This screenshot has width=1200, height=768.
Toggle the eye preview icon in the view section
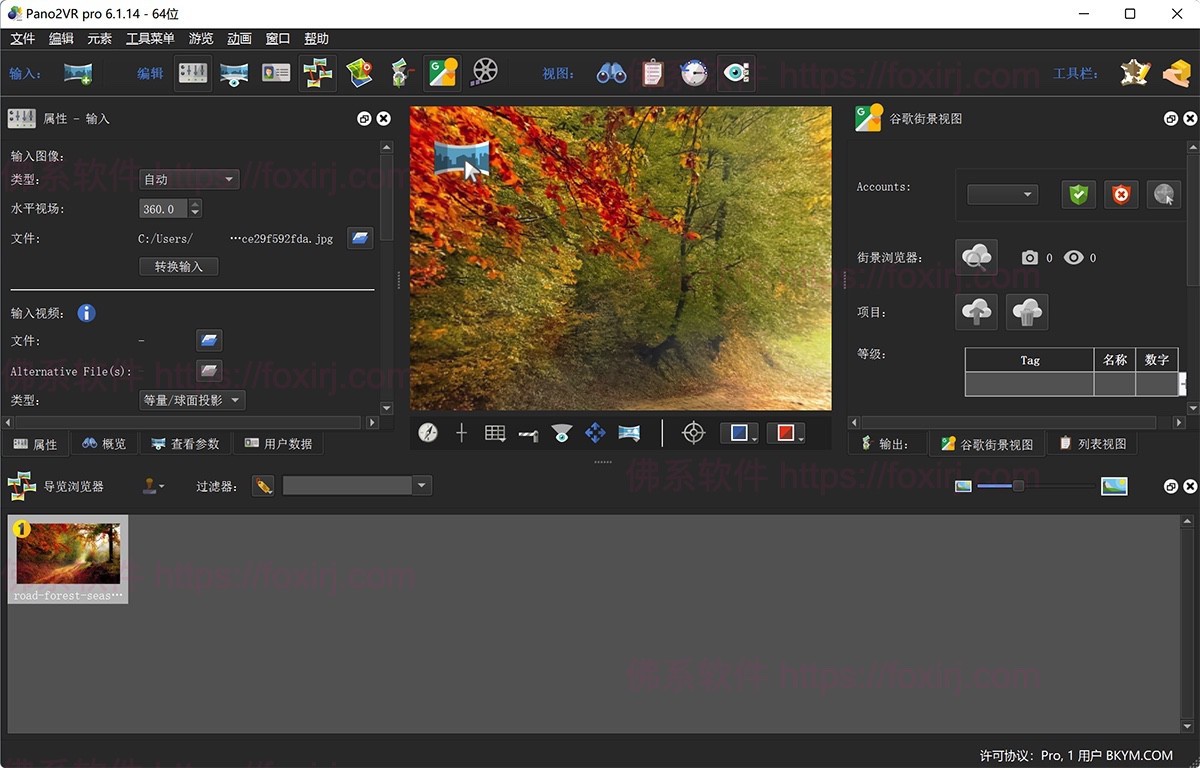point(736,71)
